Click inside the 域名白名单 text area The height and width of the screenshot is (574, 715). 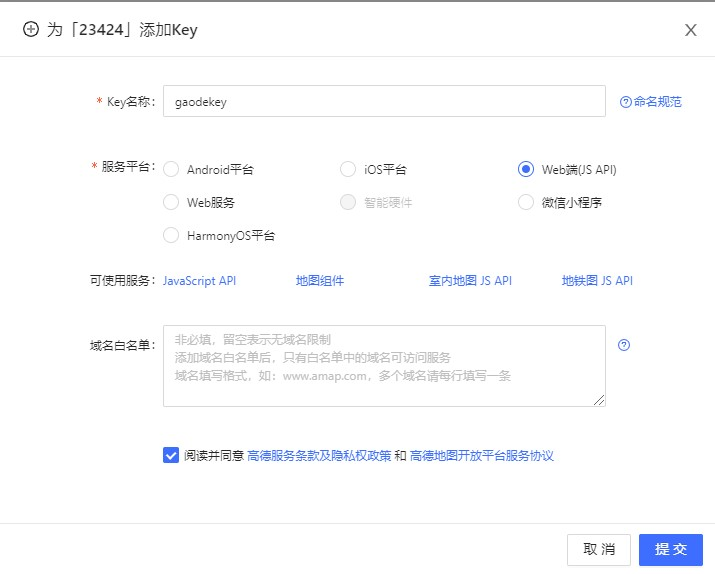coord(384,366)
